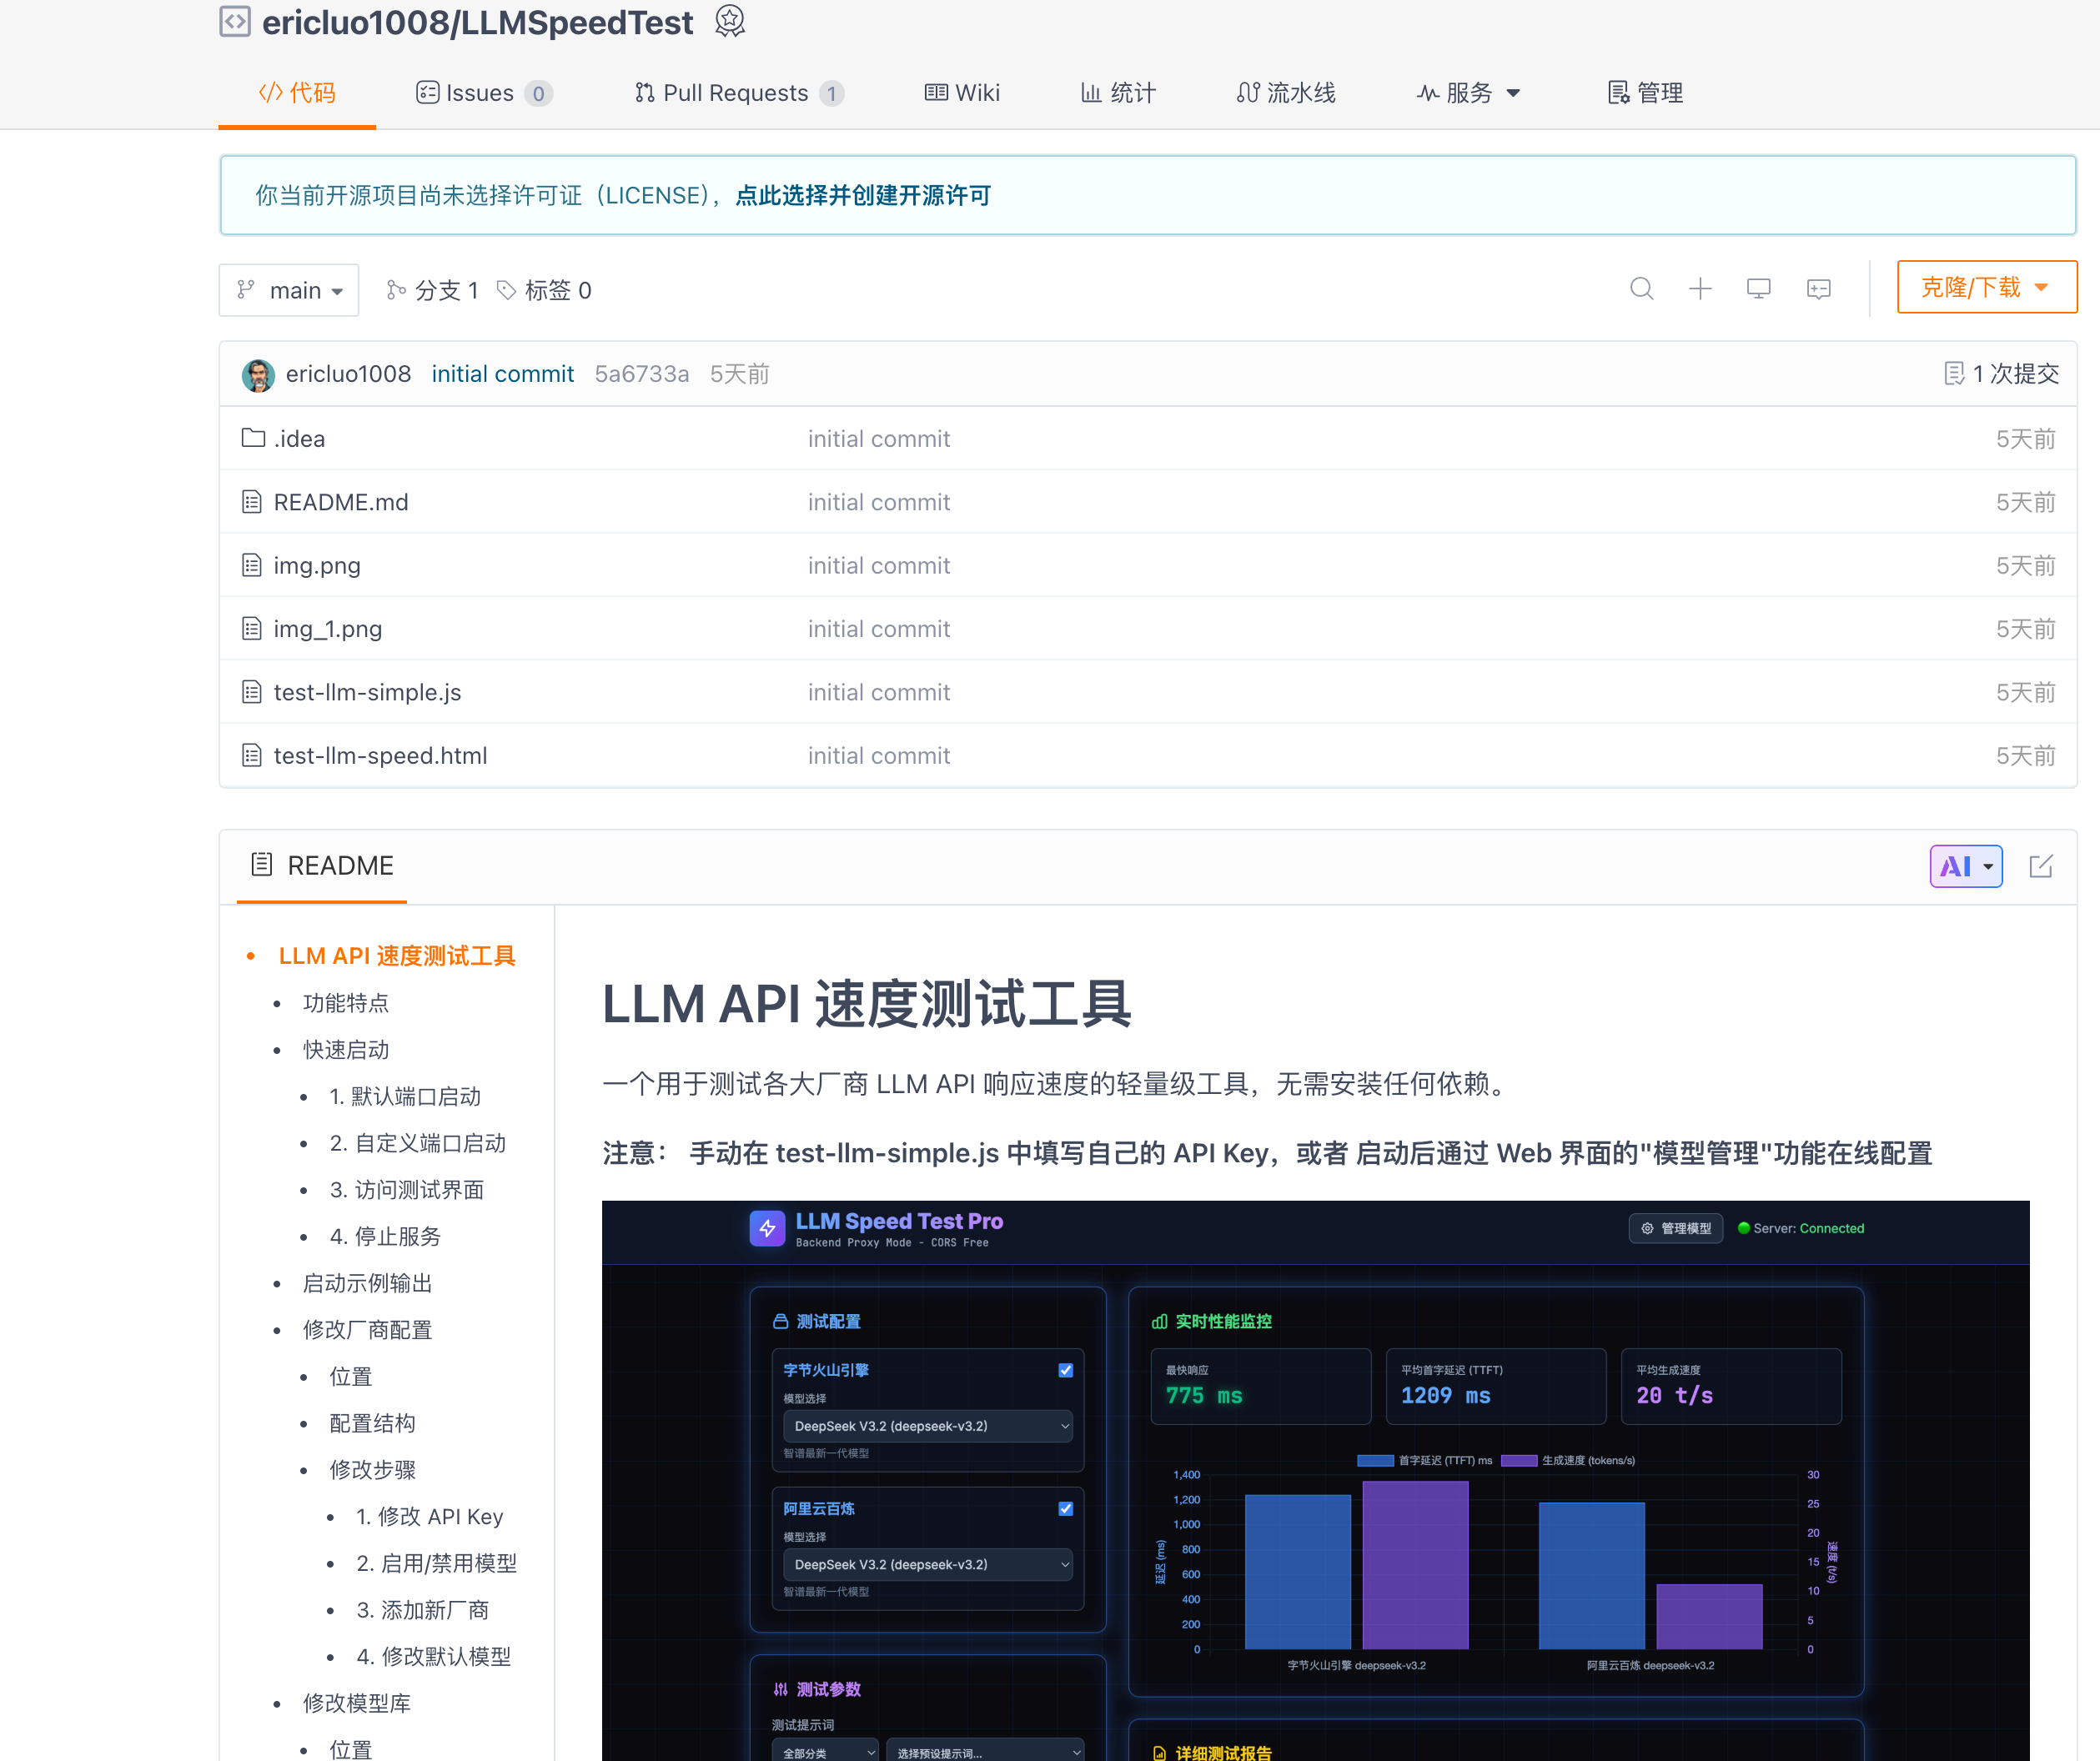Click ericluo1008's avatar in the commit row

coord(258,375)
